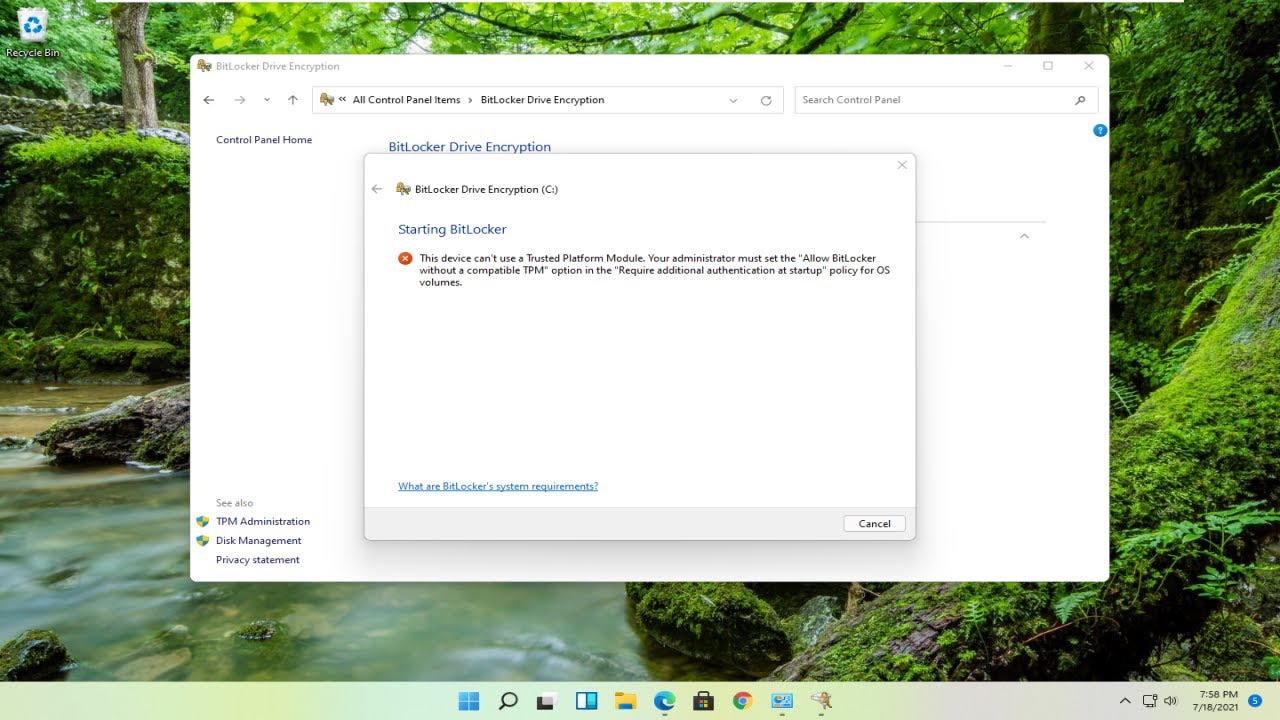Viewport: 1280px width, 720px height.
Task: Open Task View on the taskbar
Action: point(547,701)
